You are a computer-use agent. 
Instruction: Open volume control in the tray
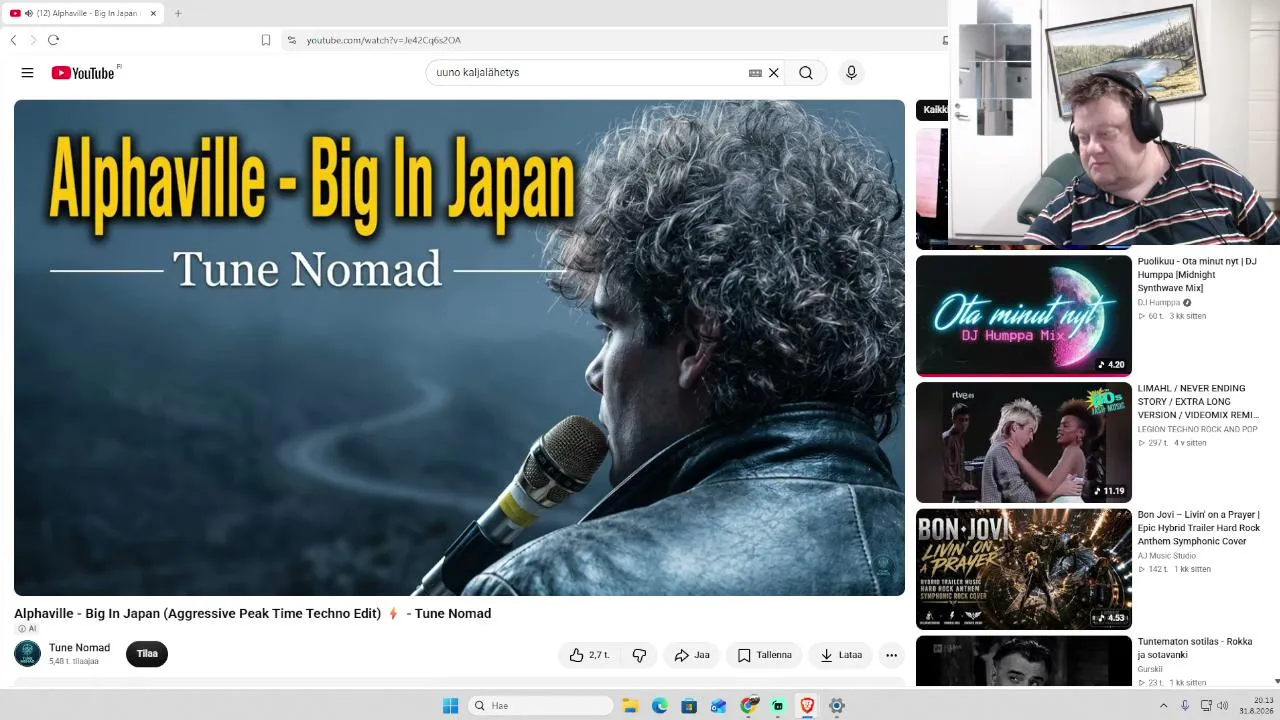tap(1223, 706)
